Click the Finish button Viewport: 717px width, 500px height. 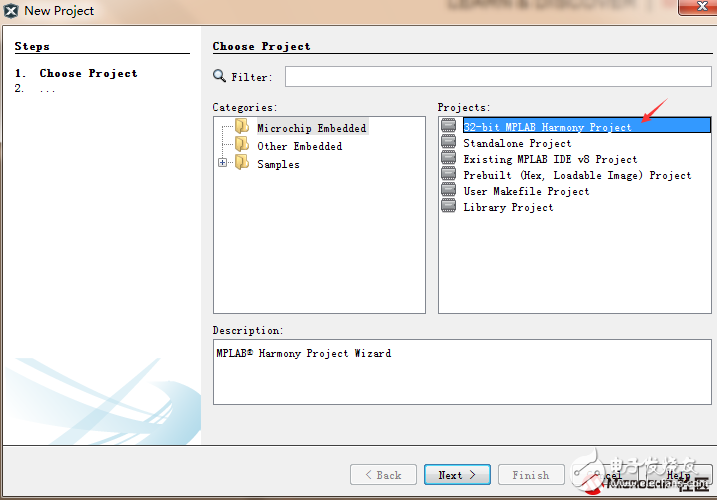click(x=531, y=475)
